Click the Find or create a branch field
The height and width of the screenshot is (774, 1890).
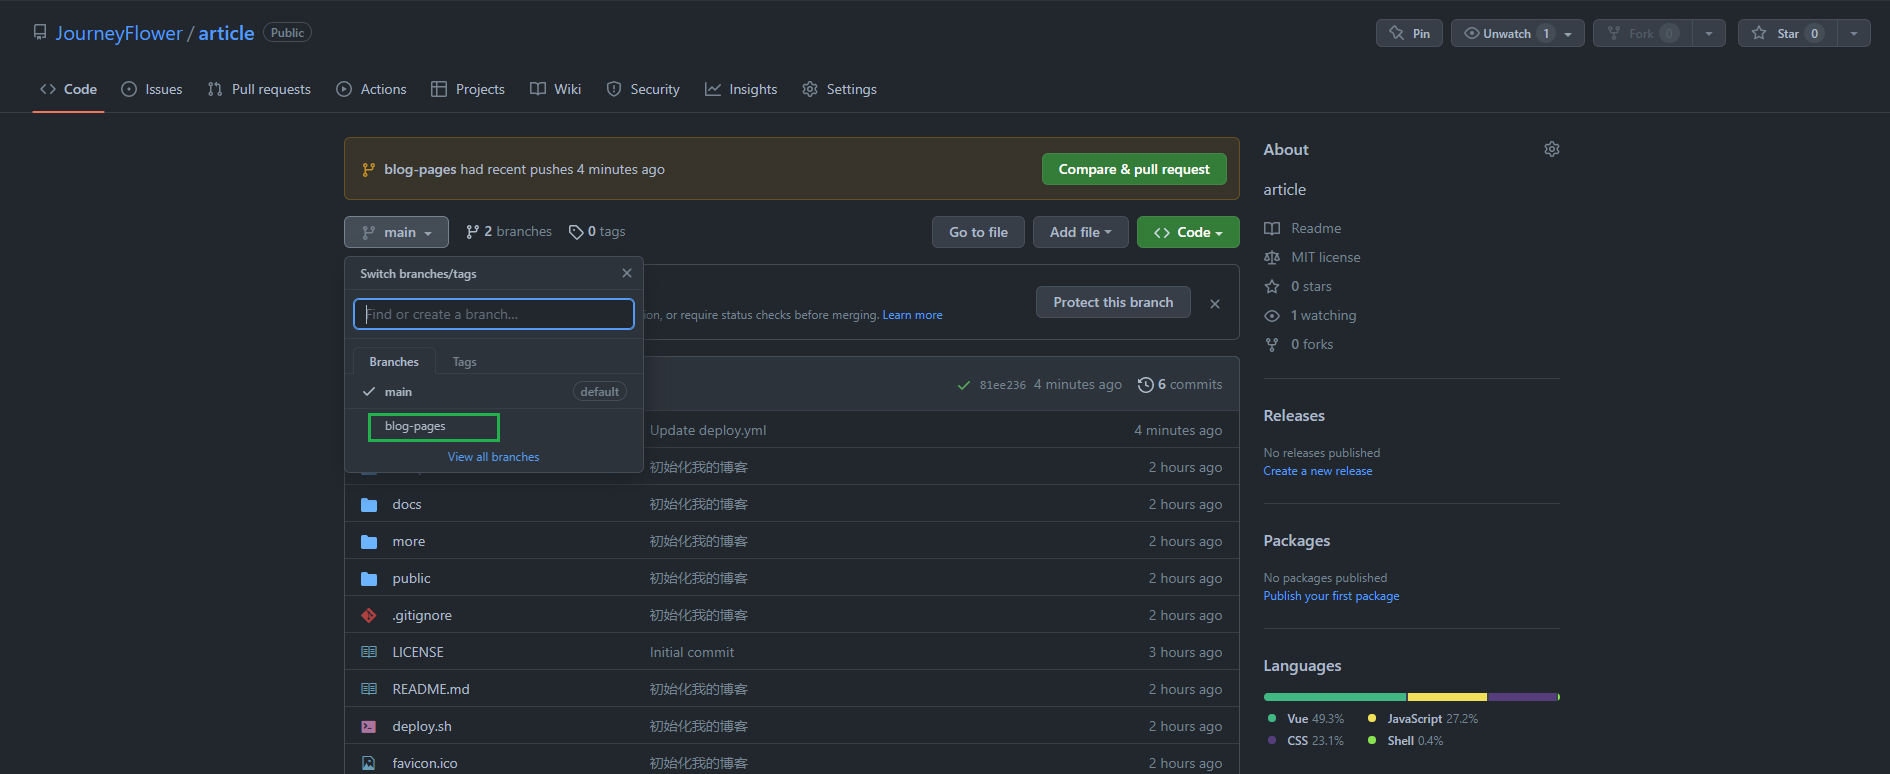coord(494,314)
